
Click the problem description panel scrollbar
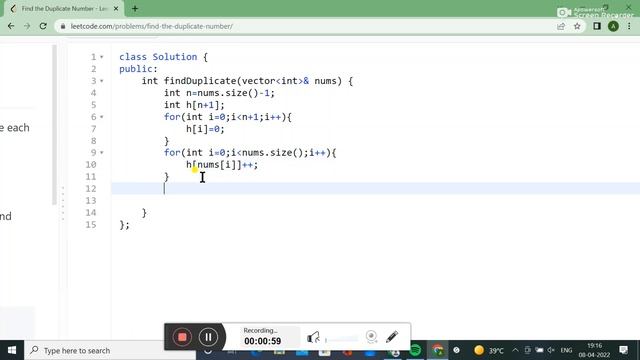54,124
